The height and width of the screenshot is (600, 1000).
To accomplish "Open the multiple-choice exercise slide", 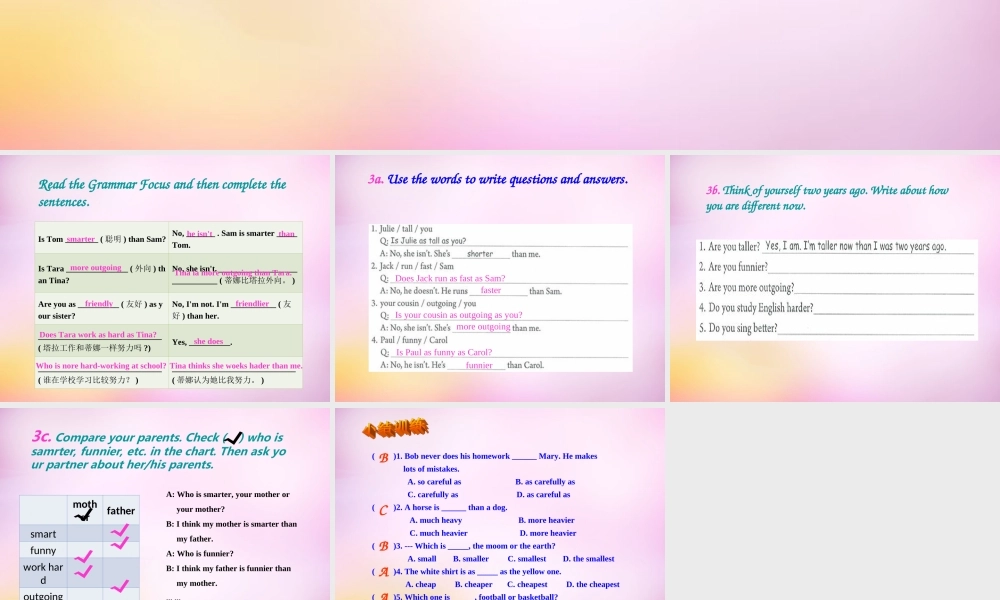I will tap(500, 504).
